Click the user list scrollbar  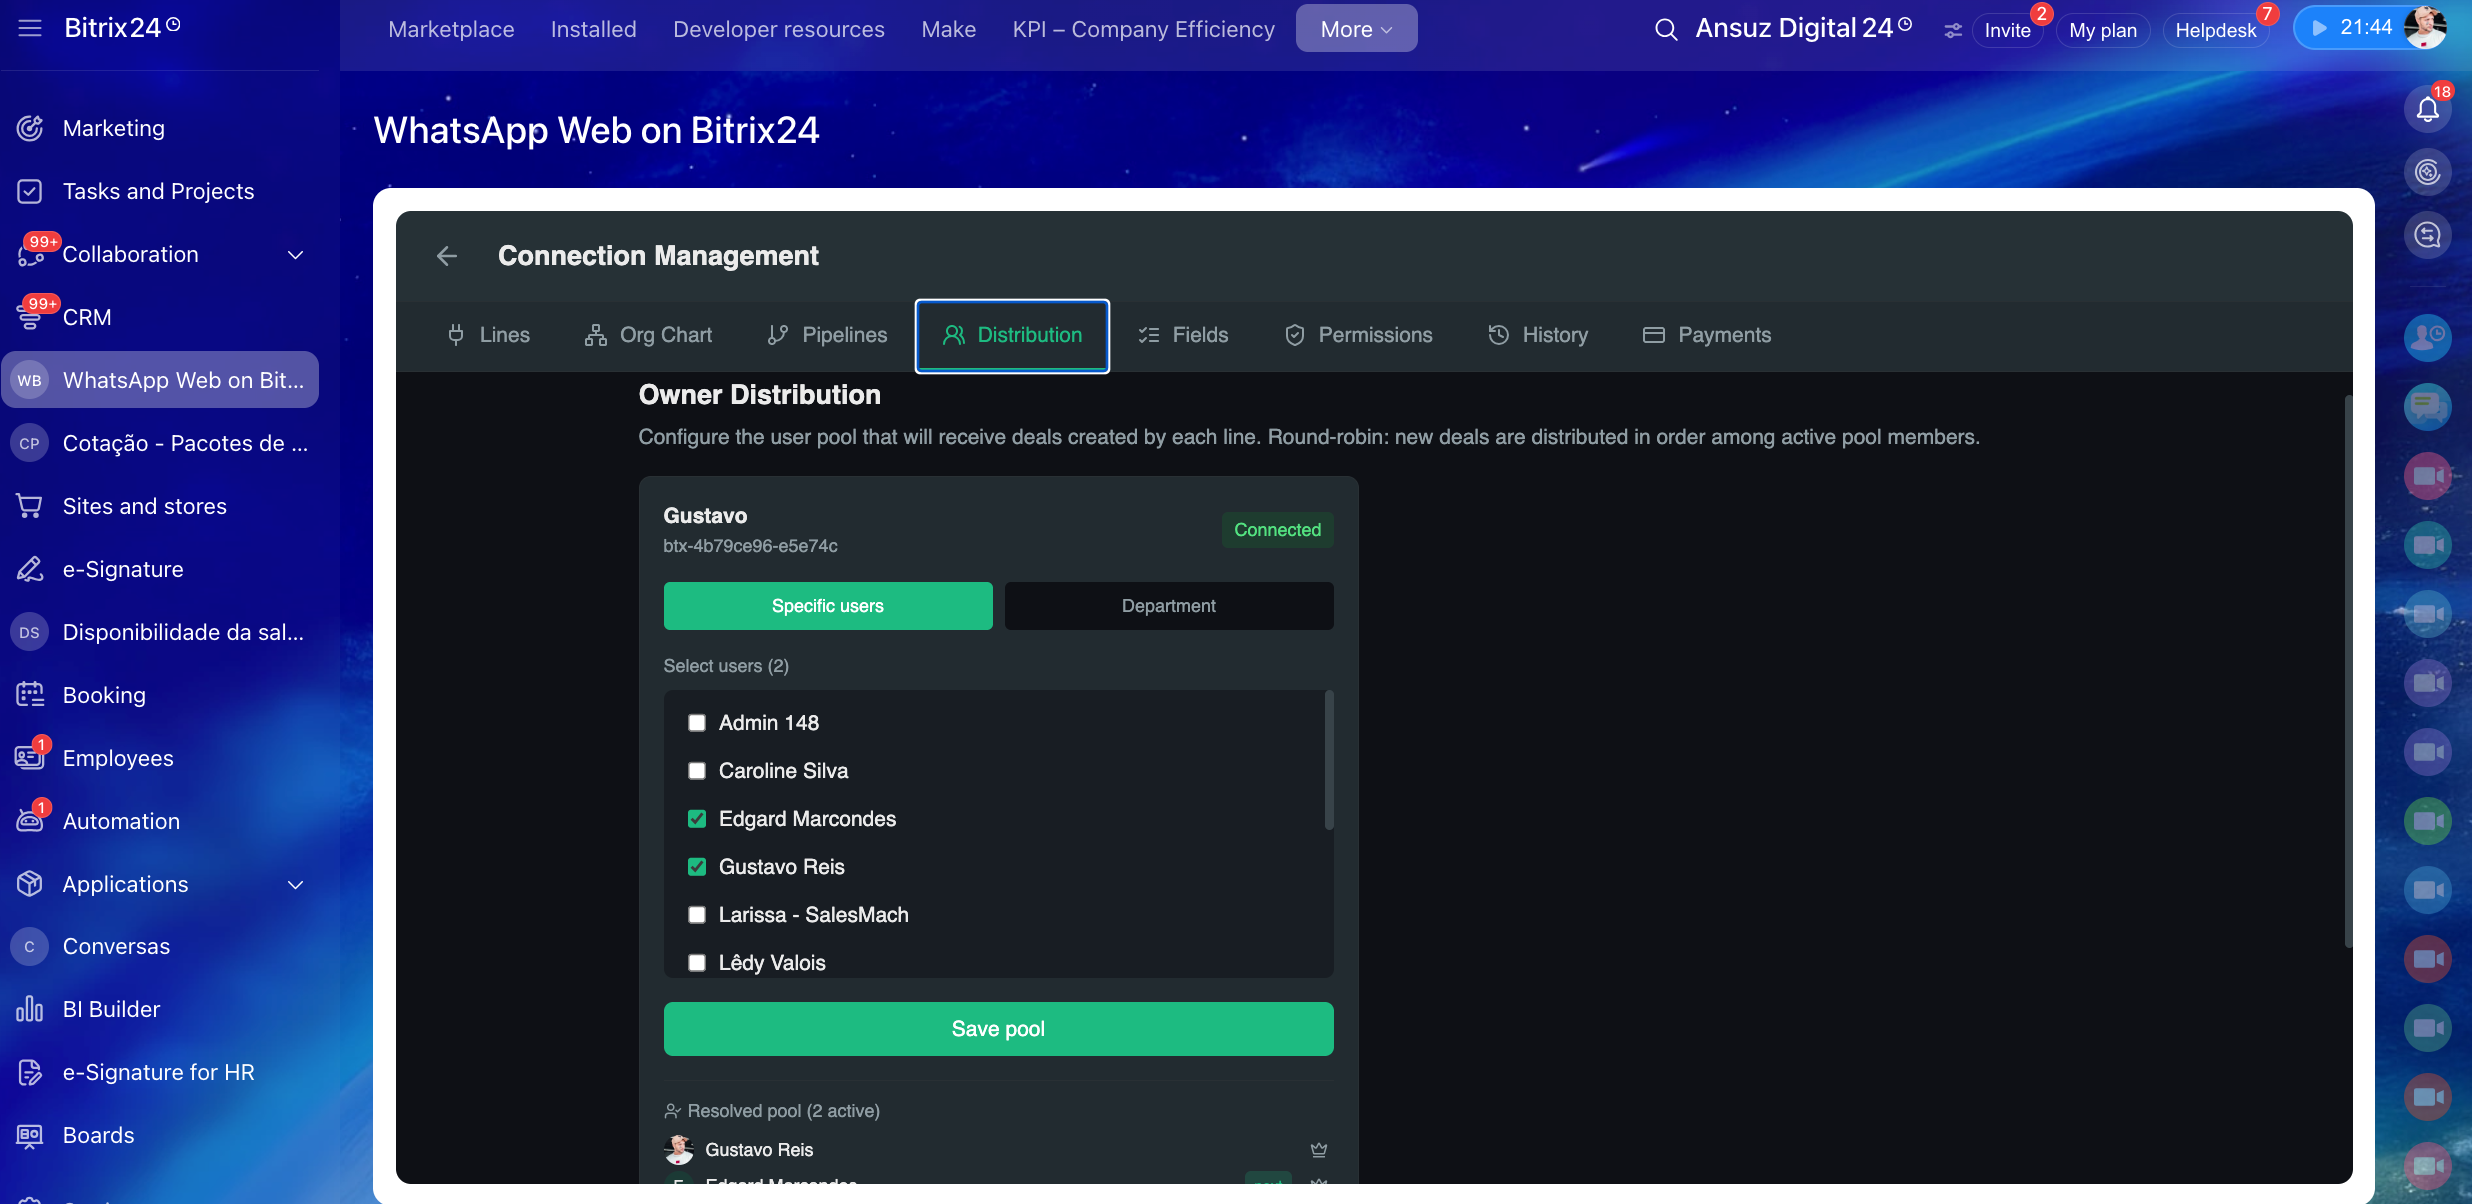(1329, 760)
